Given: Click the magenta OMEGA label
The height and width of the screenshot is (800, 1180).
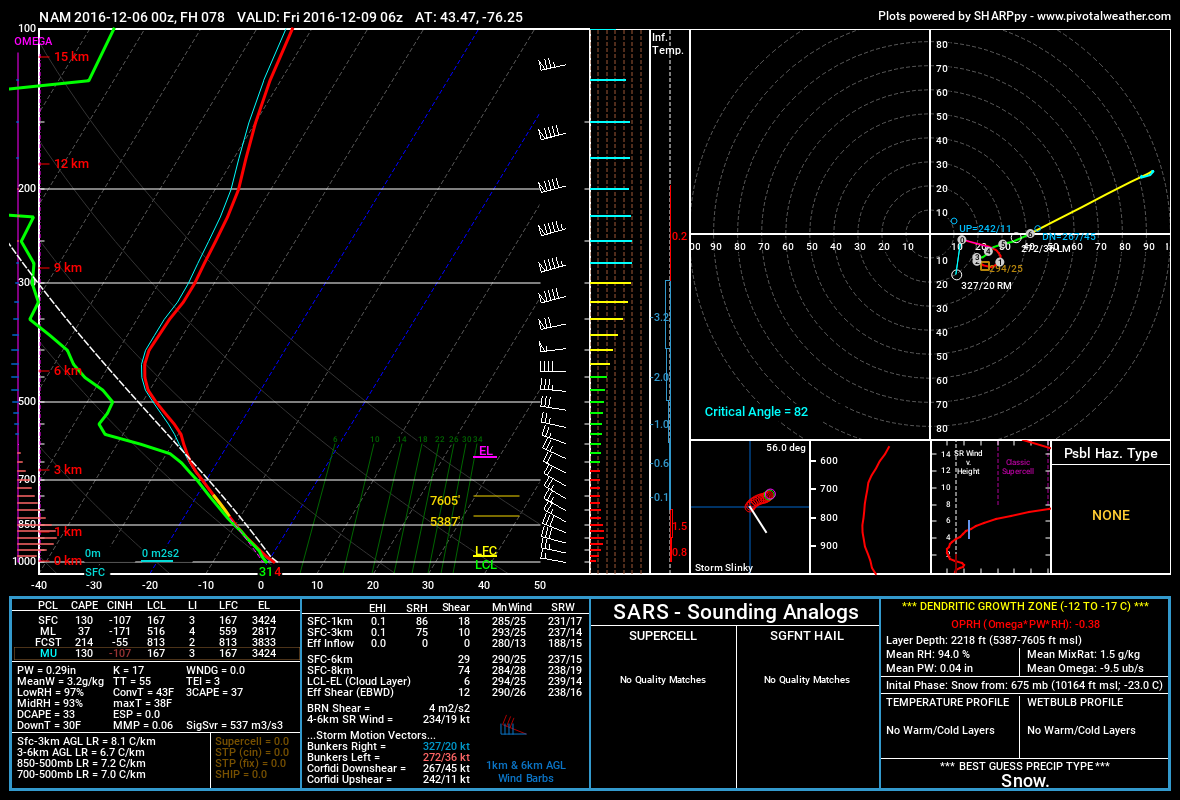Looking at the screenshot, I should pyautogui.click(x=33, y=41).
